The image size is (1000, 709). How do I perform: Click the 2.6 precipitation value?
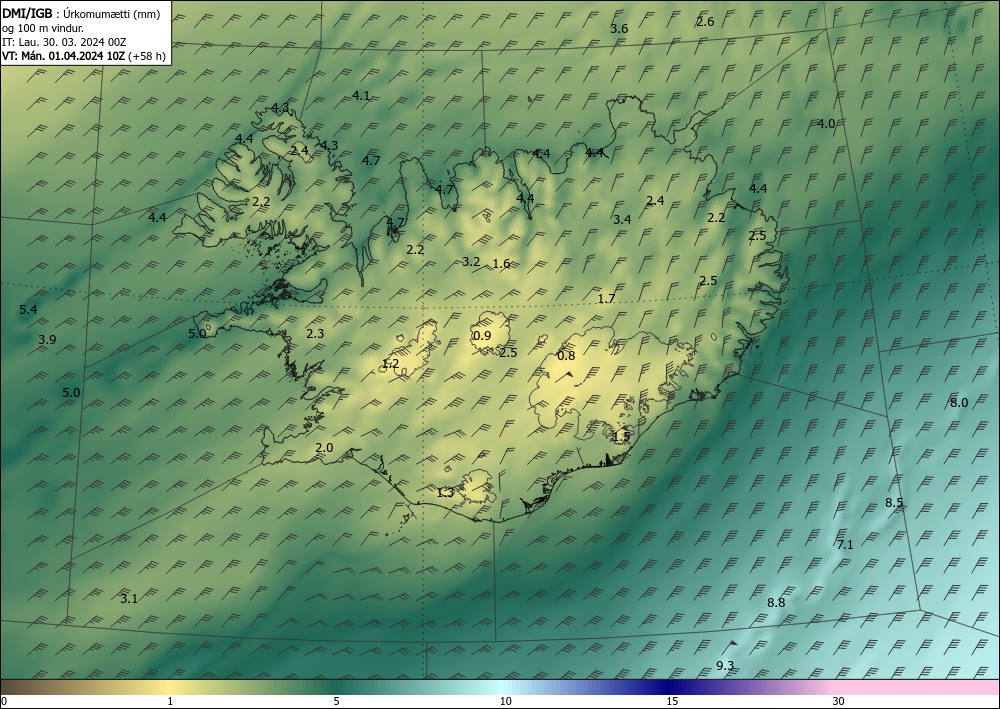pos(705,22)
